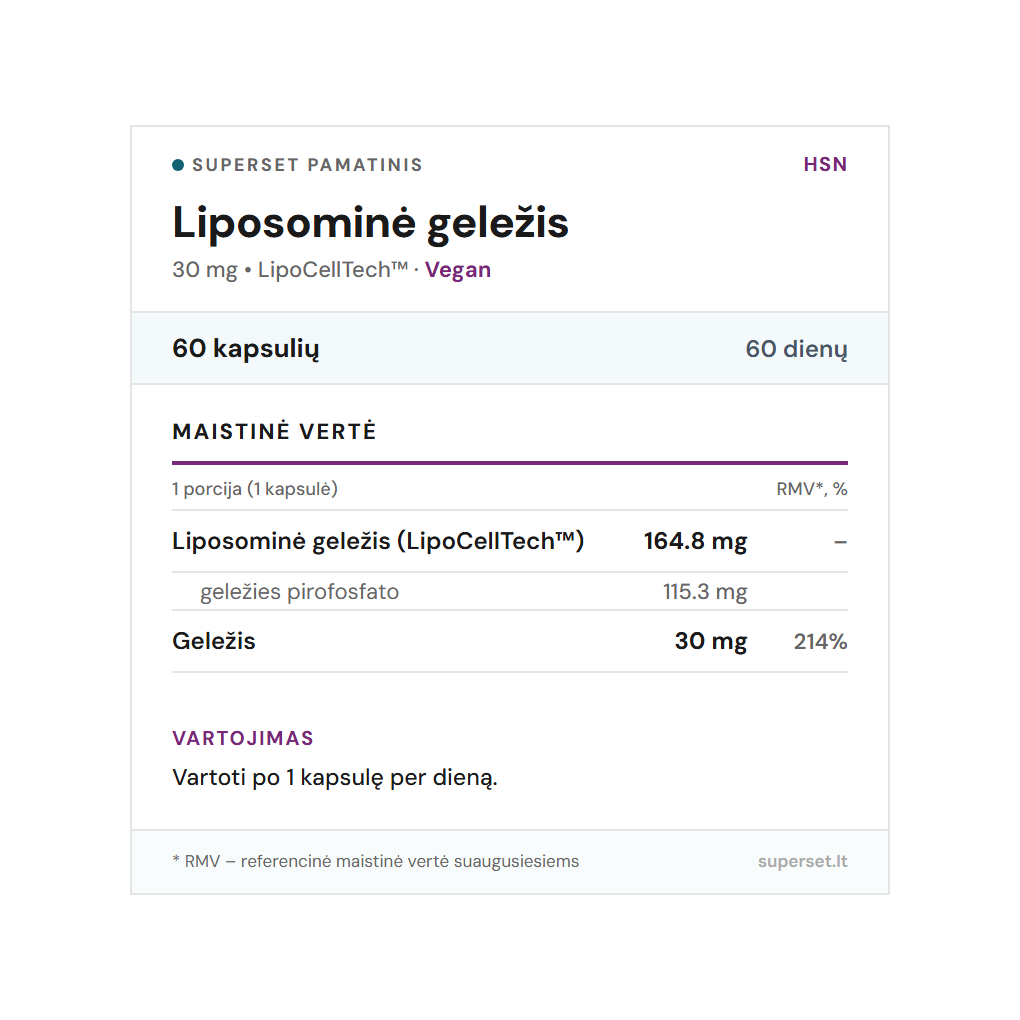This screenshot has width=1020, height=1020.
Task: Click the 214% reference value
Action: point(820,642)
